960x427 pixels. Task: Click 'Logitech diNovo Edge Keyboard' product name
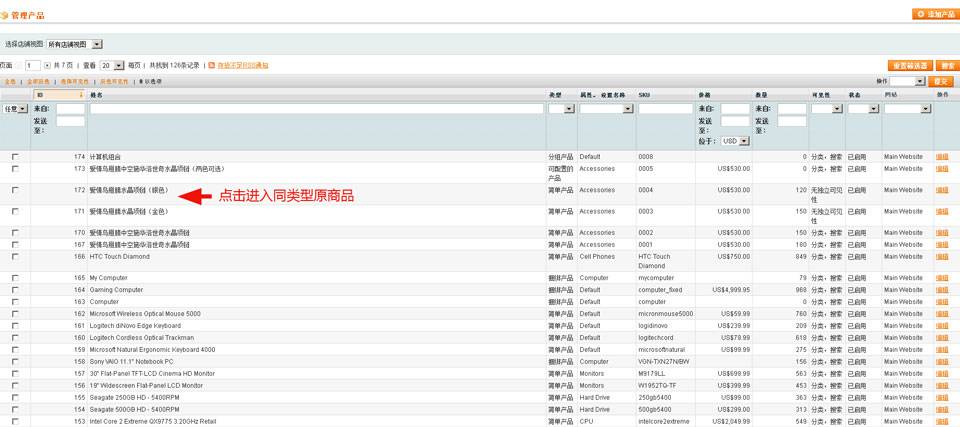point(135,326)
